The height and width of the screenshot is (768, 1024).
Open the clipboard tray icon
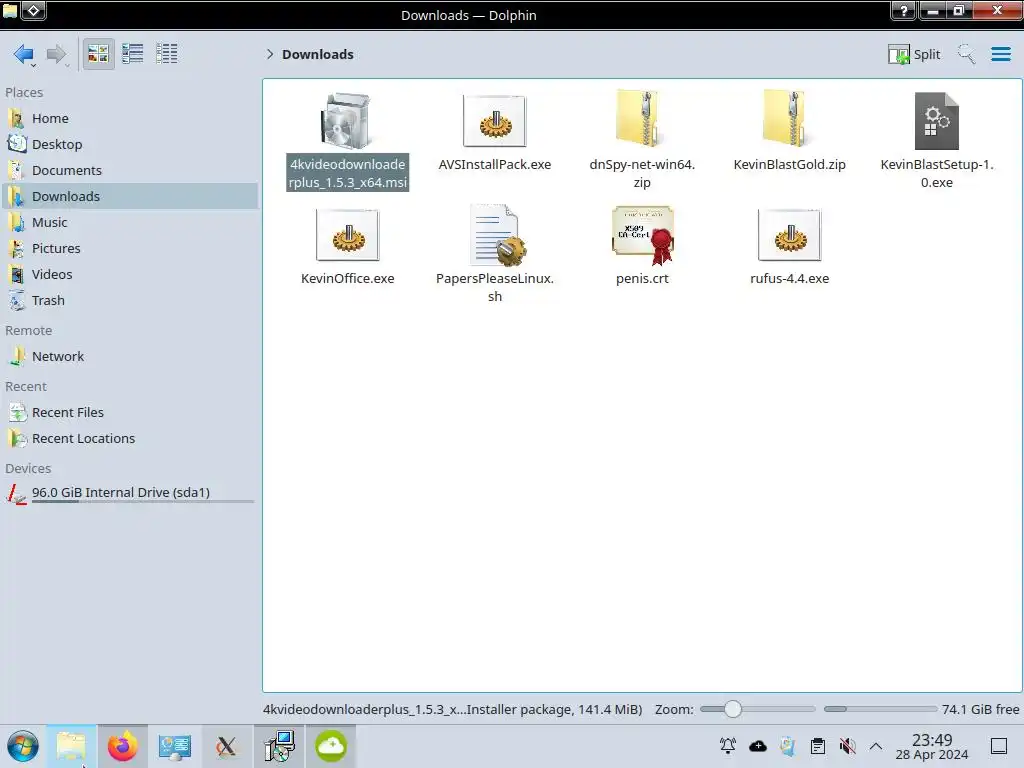818,746
